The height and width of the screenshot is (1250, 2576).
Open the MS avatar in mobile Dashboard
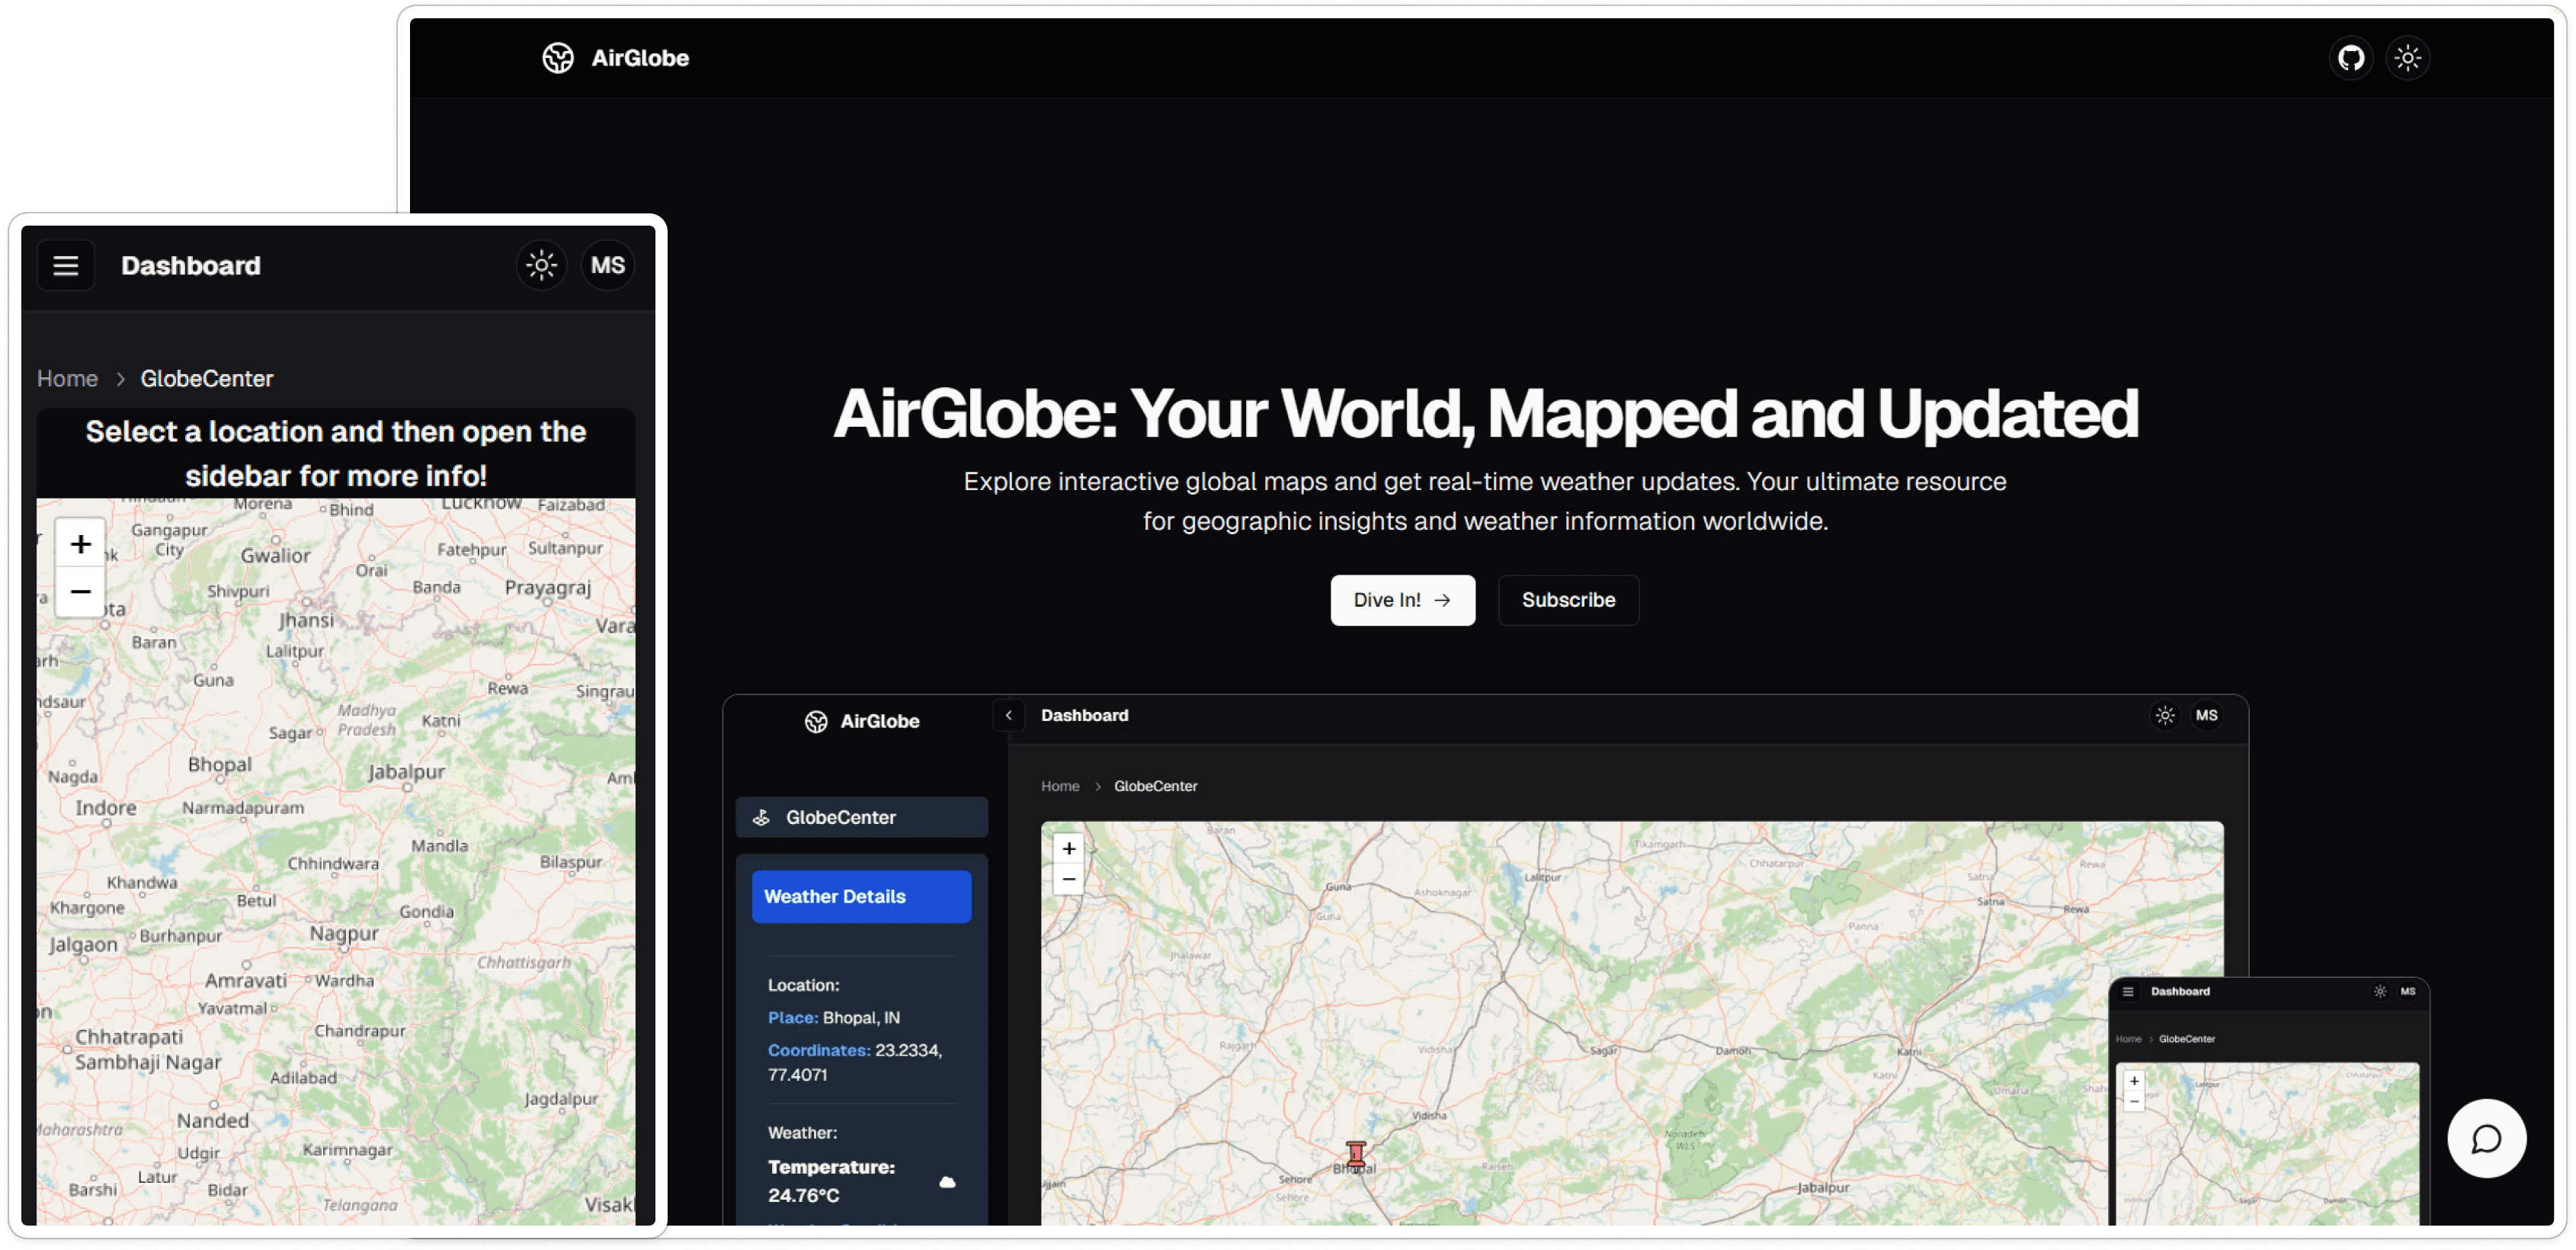608,266
